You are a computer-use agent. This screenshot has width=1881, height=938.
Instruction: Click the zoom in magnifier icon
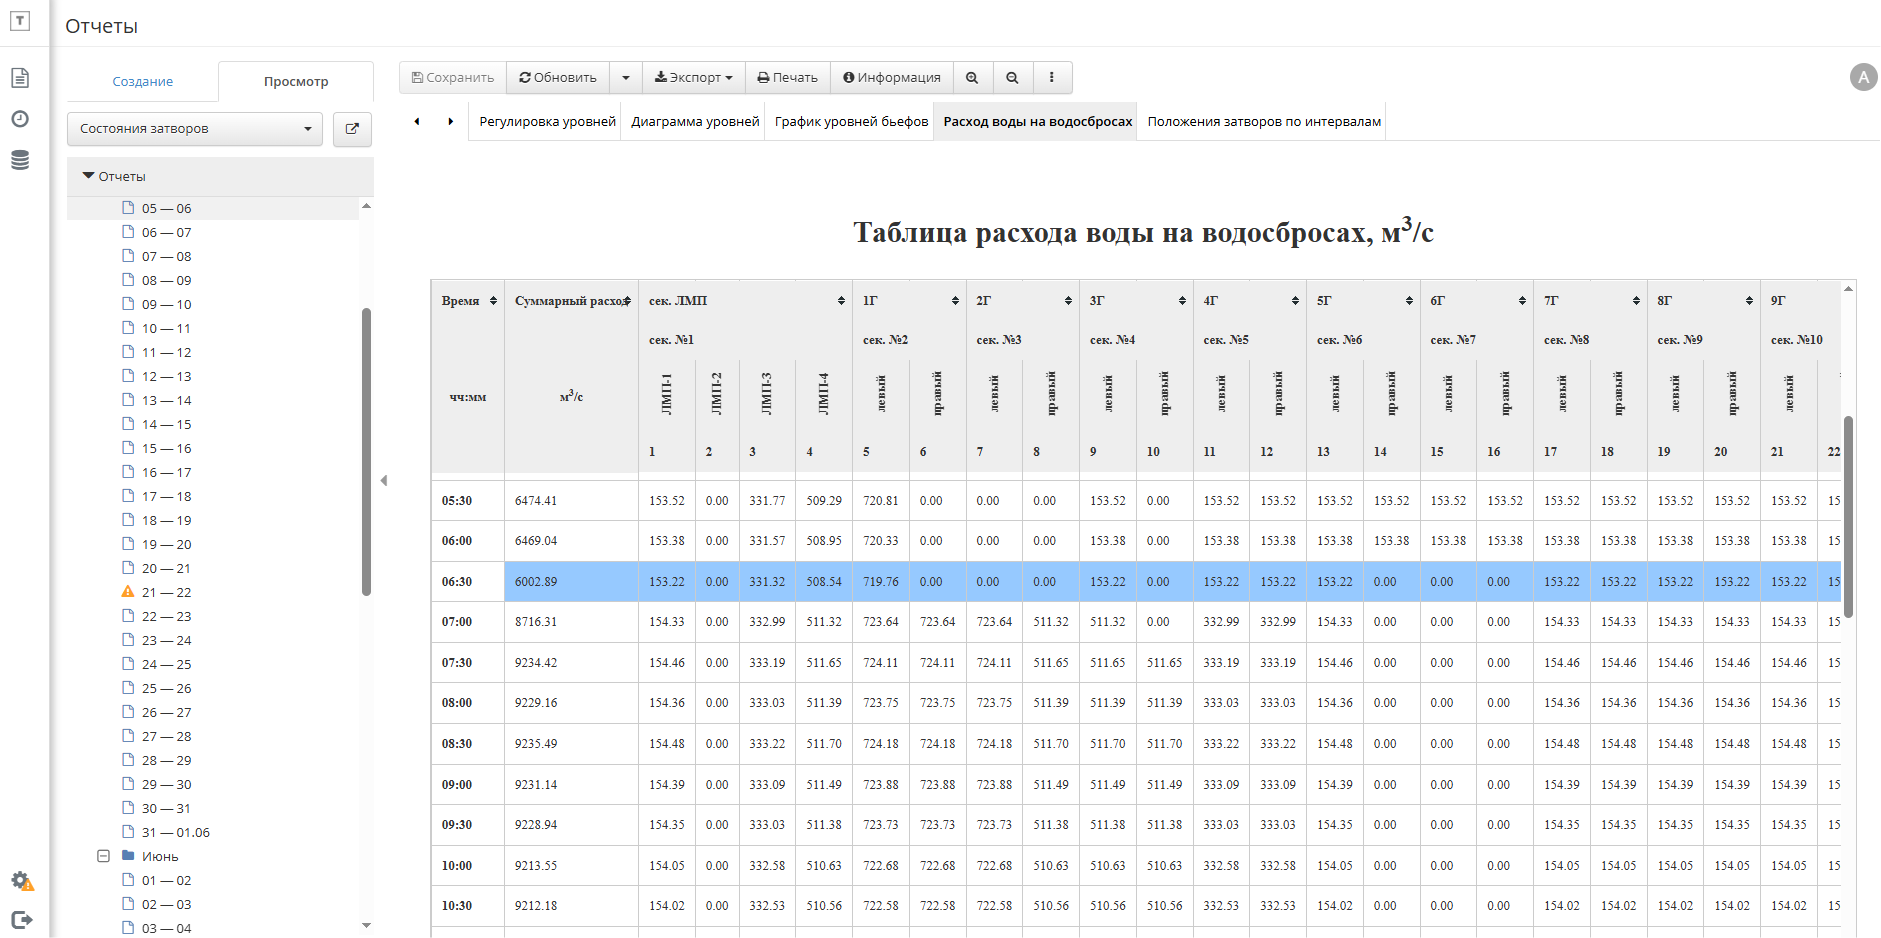point(972,78)
